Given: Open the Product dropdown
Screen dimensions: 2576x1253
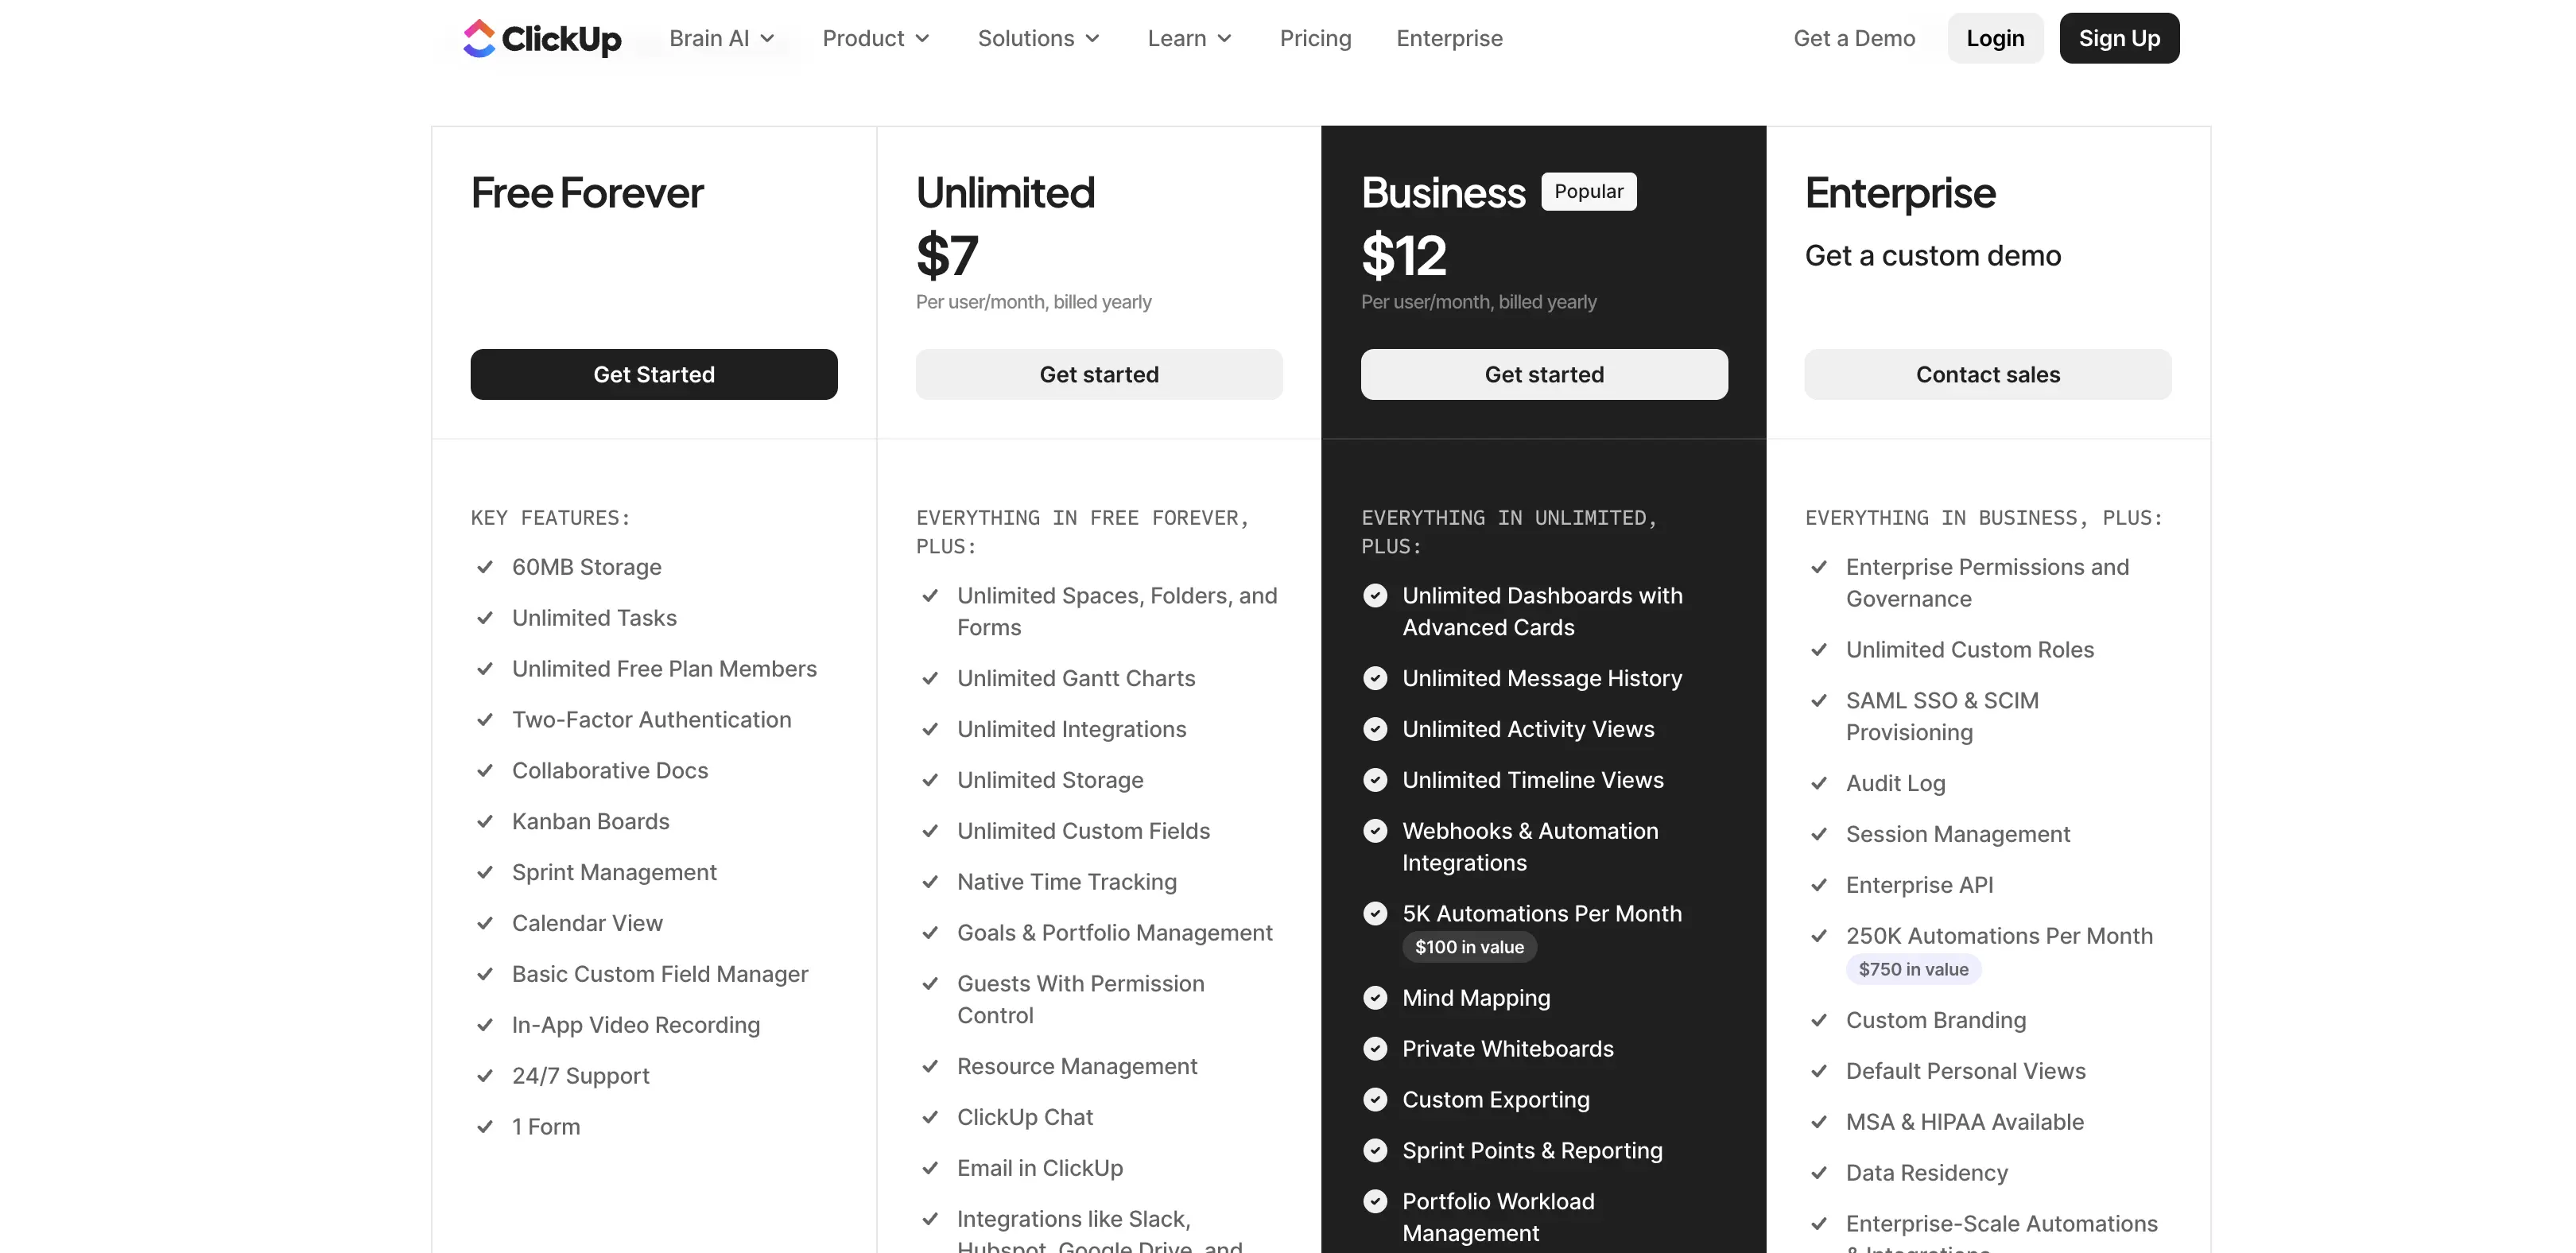Looking at the screenshot, I should point(876,38).
